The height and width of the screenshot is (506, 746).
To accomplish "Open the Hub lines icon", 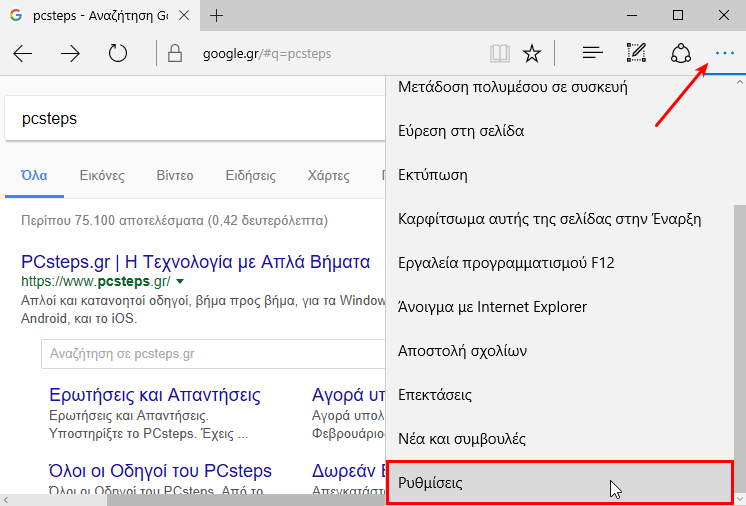I will (x=592, y=53).
